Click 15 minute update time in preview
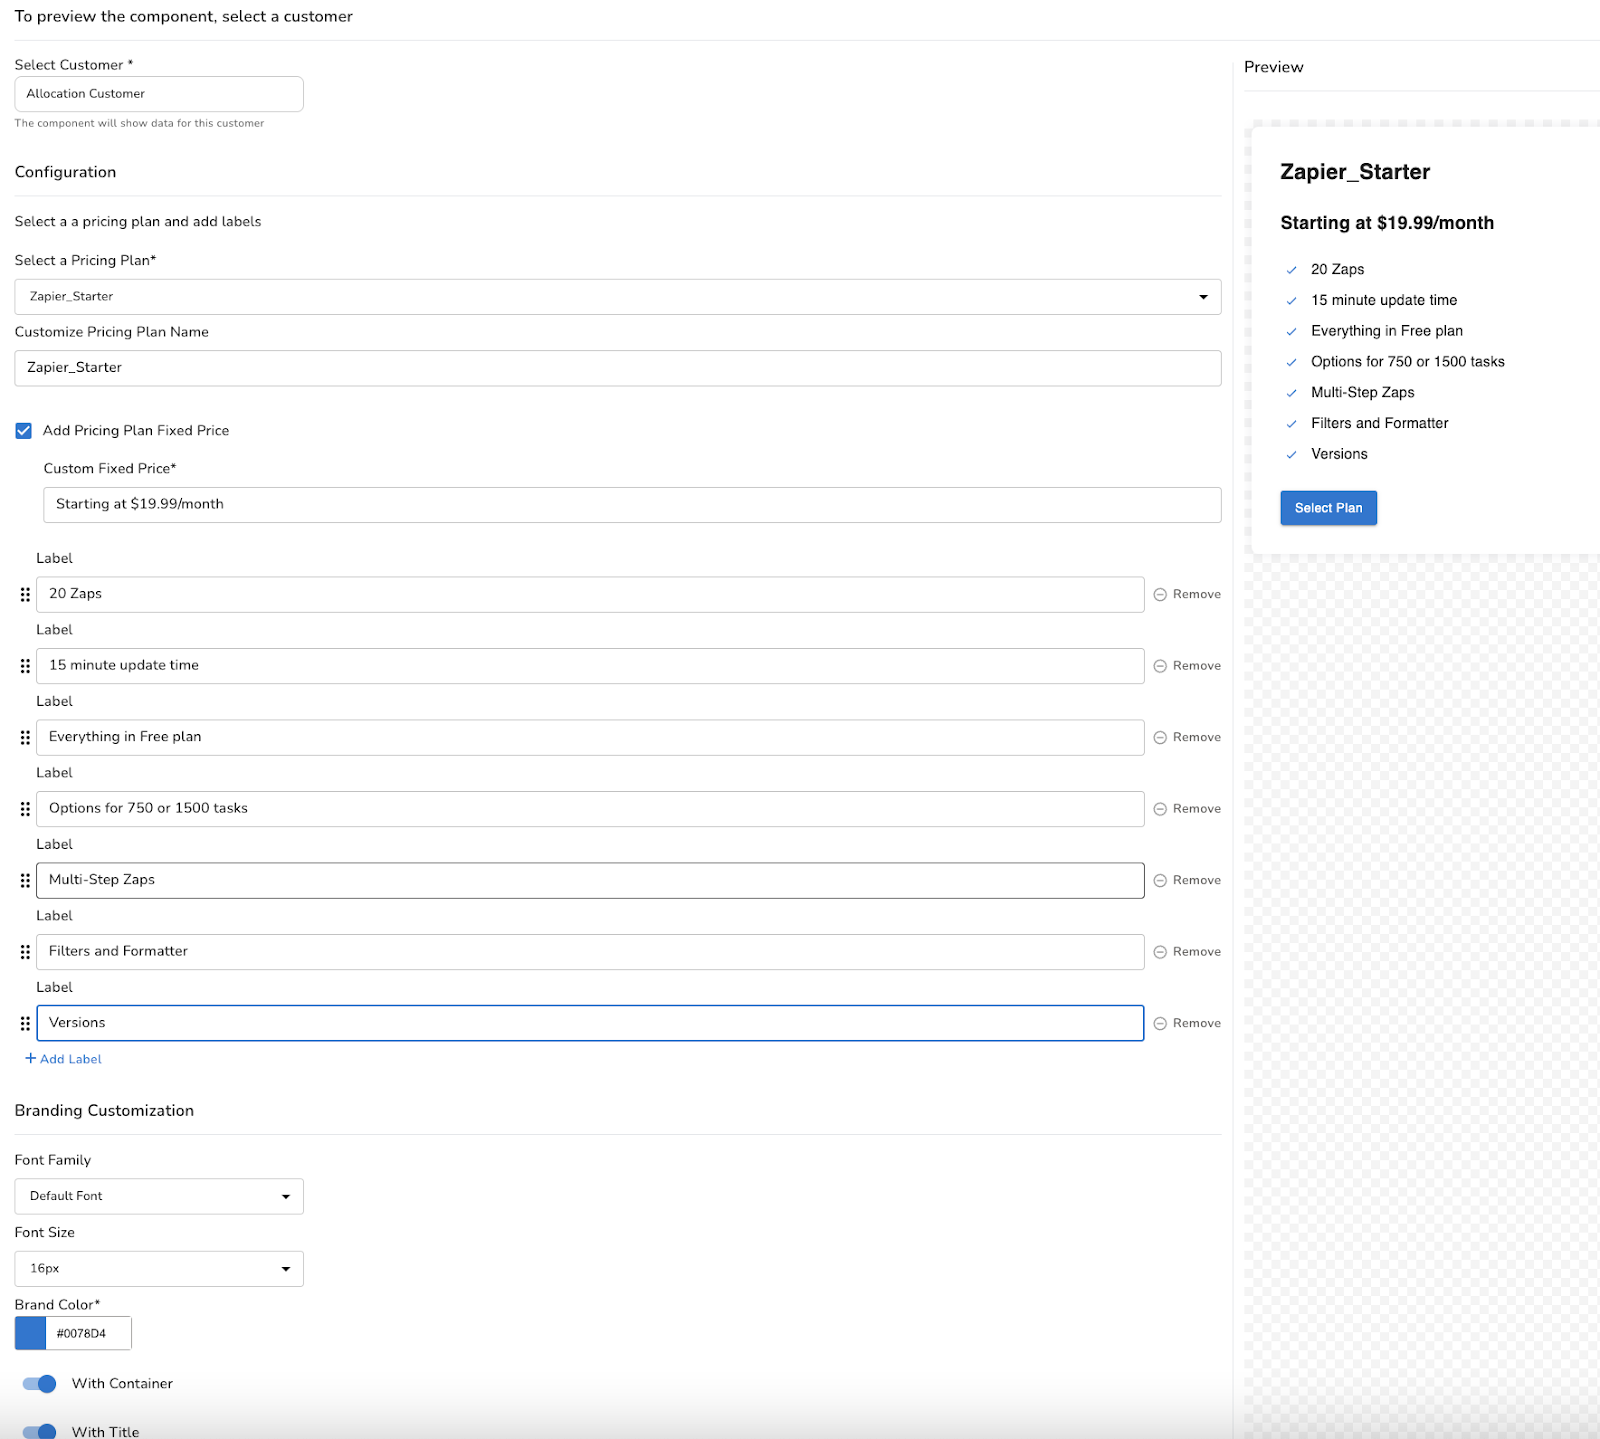The image size is (1600, 1439). click(1384, 300)
